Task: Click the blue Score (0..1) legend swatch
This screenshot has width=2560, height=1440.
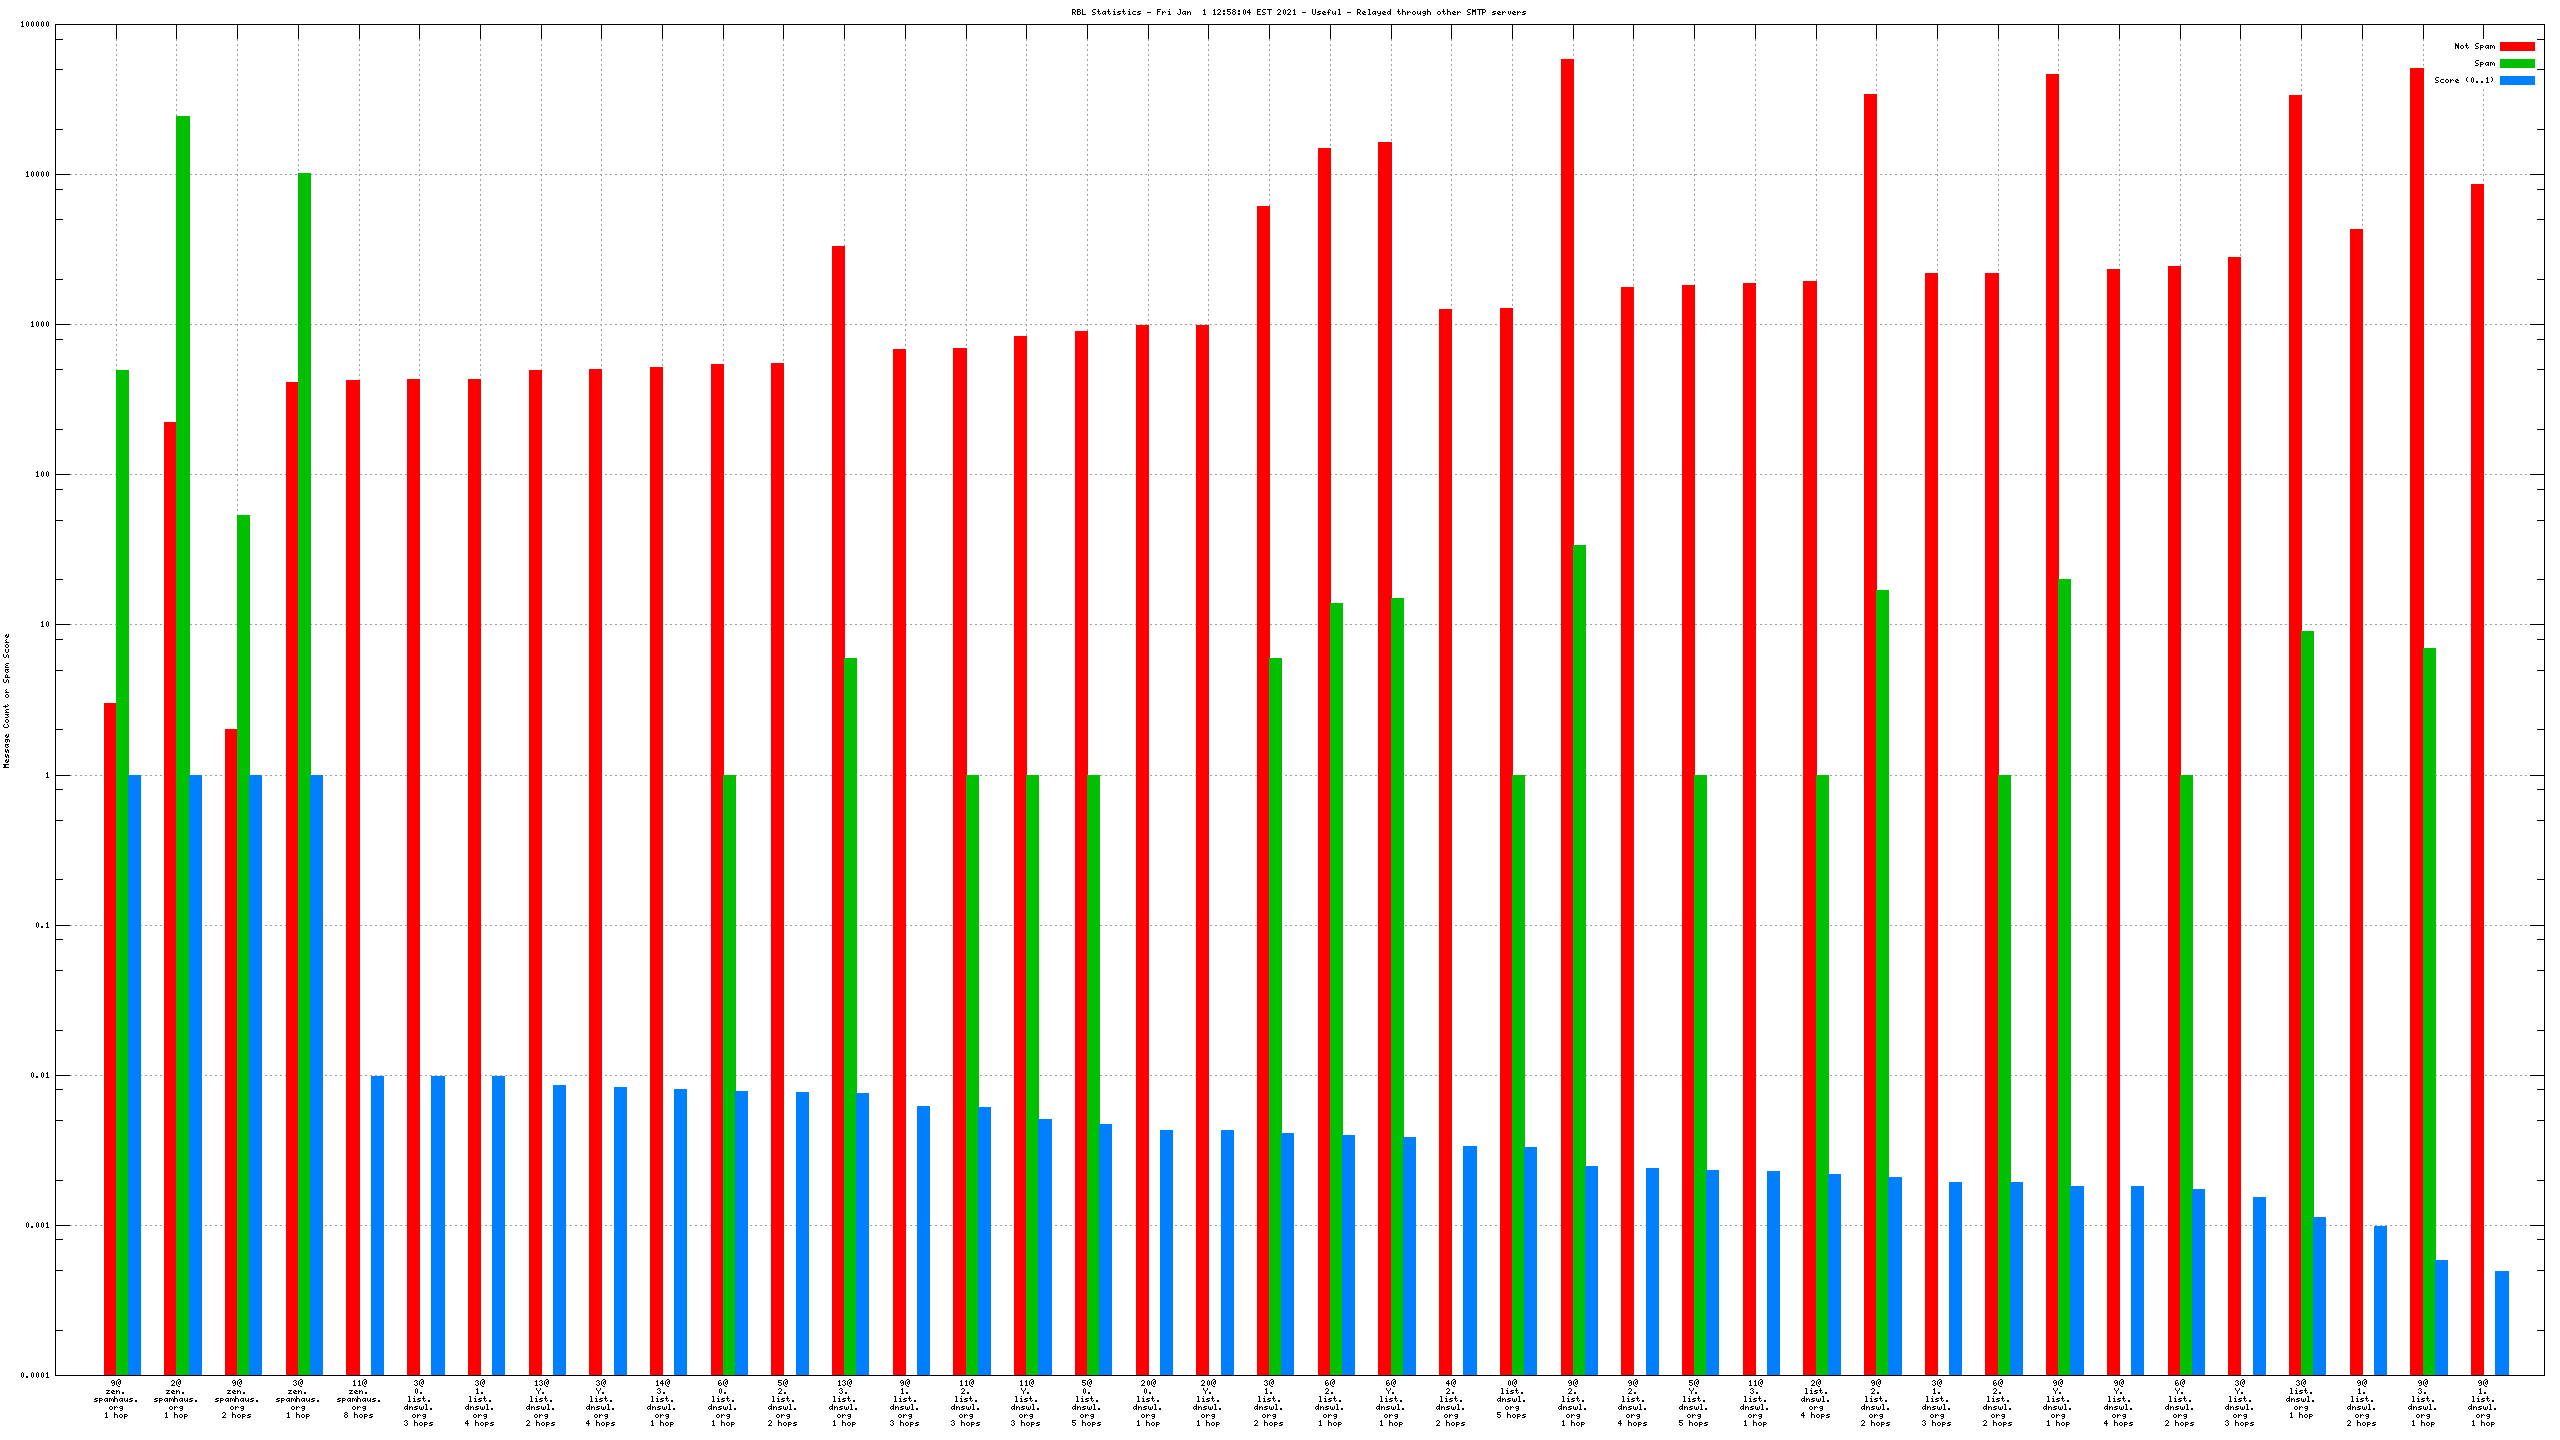Action: point(2516,80)
